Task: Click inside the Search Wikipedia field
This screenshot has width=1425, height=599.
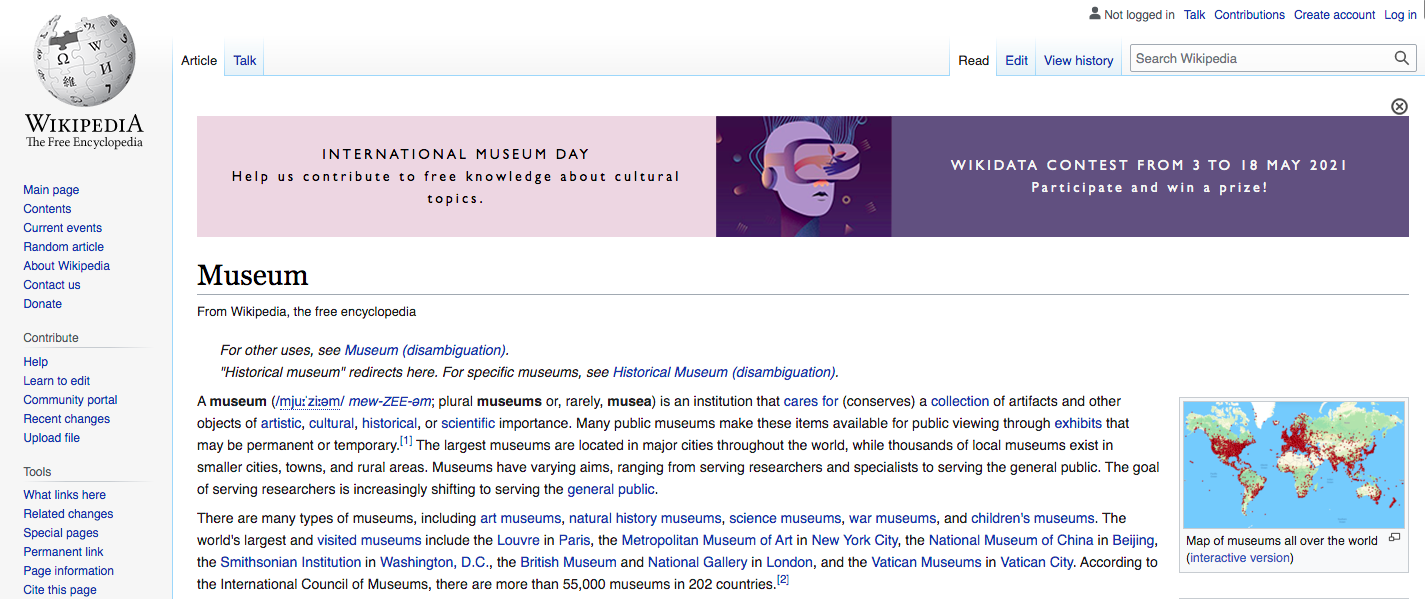Action: 1260,59
